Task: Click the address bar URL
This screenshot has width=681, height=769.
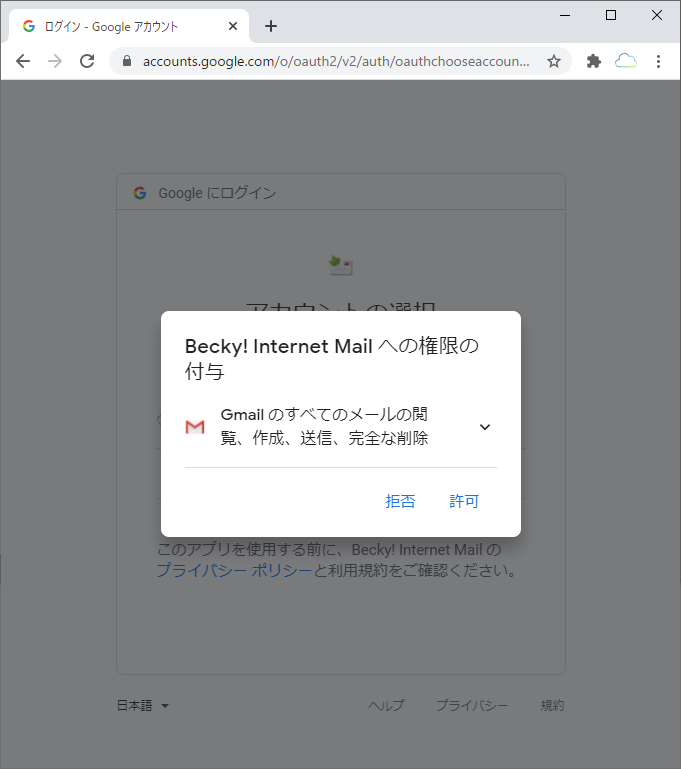Action: click(336, 61)
